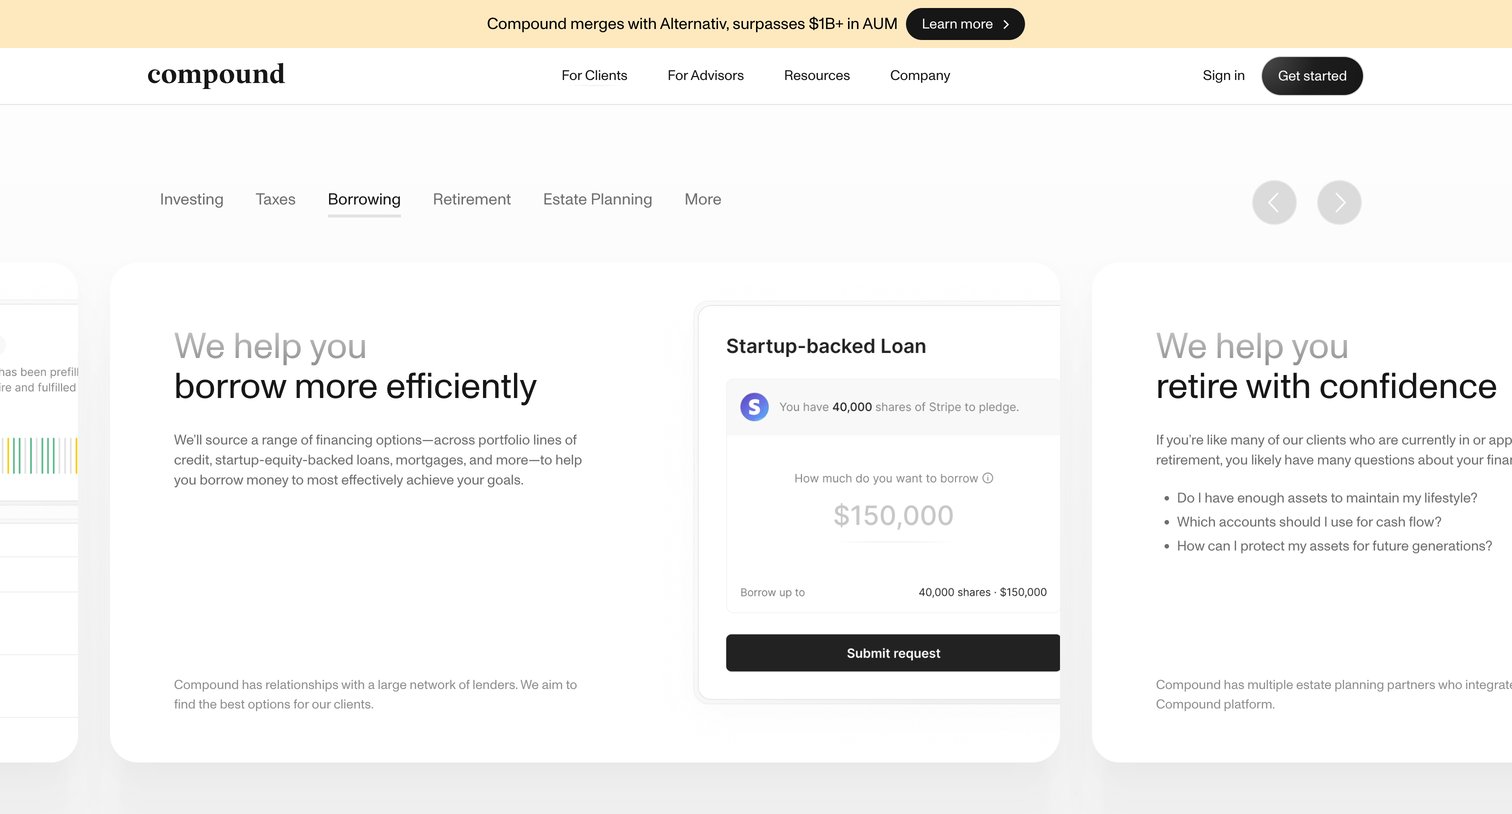This screenshot has width=1512, height=814.
Task: Click 'How can I protect my assets' bullet
Action: (1334, 546)
